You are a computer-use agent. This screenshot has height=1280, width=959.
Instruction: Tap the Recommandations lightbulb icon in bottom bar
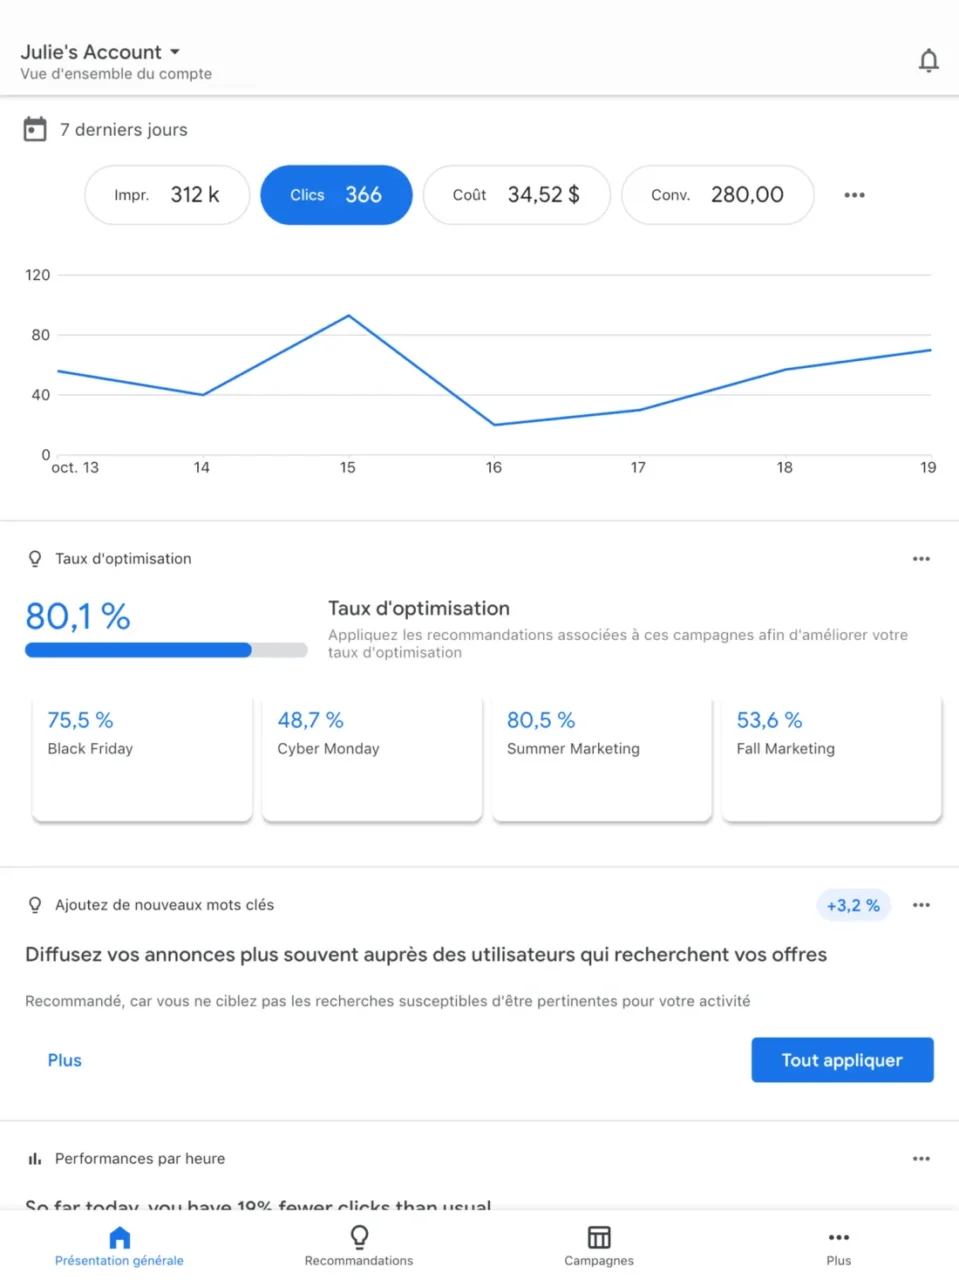click(x=359, y=1237)
